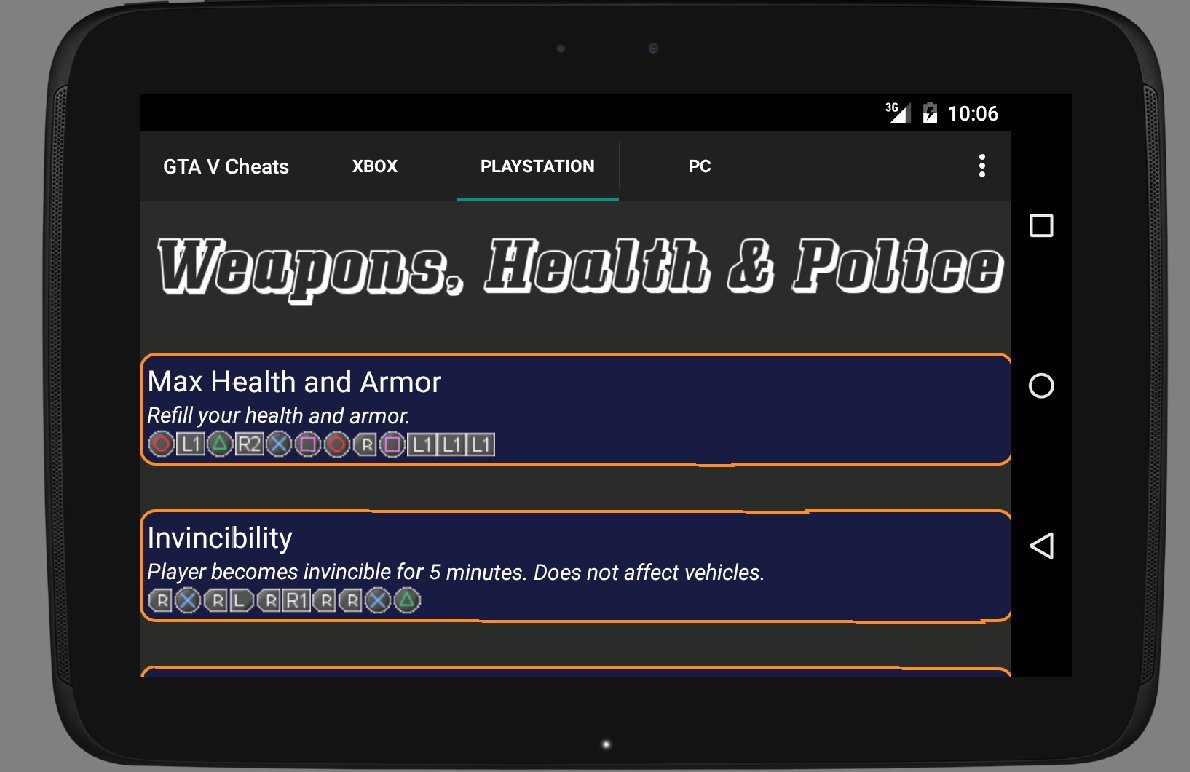Tap the green triangle in Max Health code
Image resolution: width=1190 pixels, height=772 pixels.
tap(219, 444)
